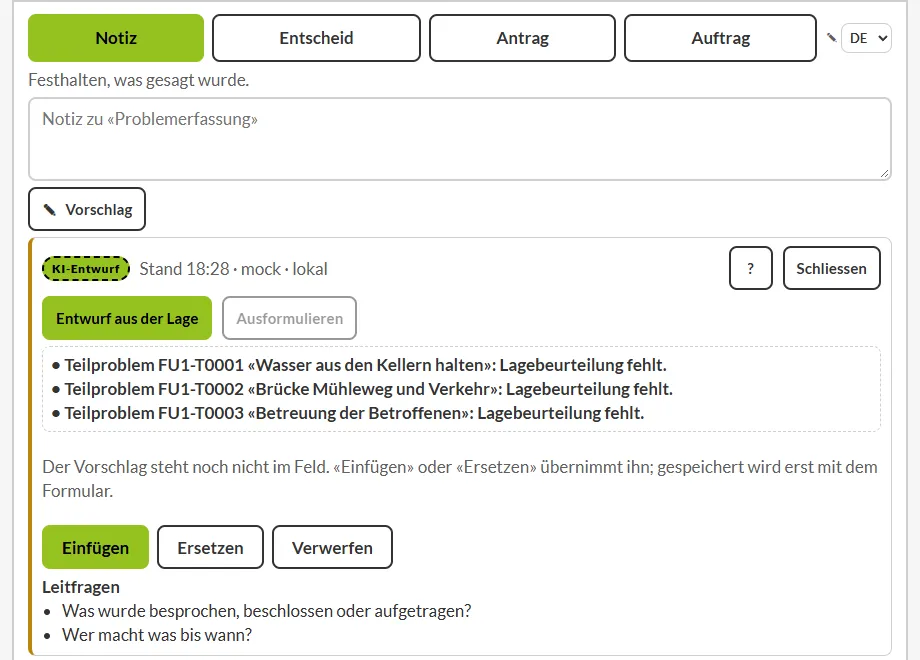Screen dimensions: 920x660
Task: Click the line about Teilproblem FU1-T0003
Action: coord(348,413)
